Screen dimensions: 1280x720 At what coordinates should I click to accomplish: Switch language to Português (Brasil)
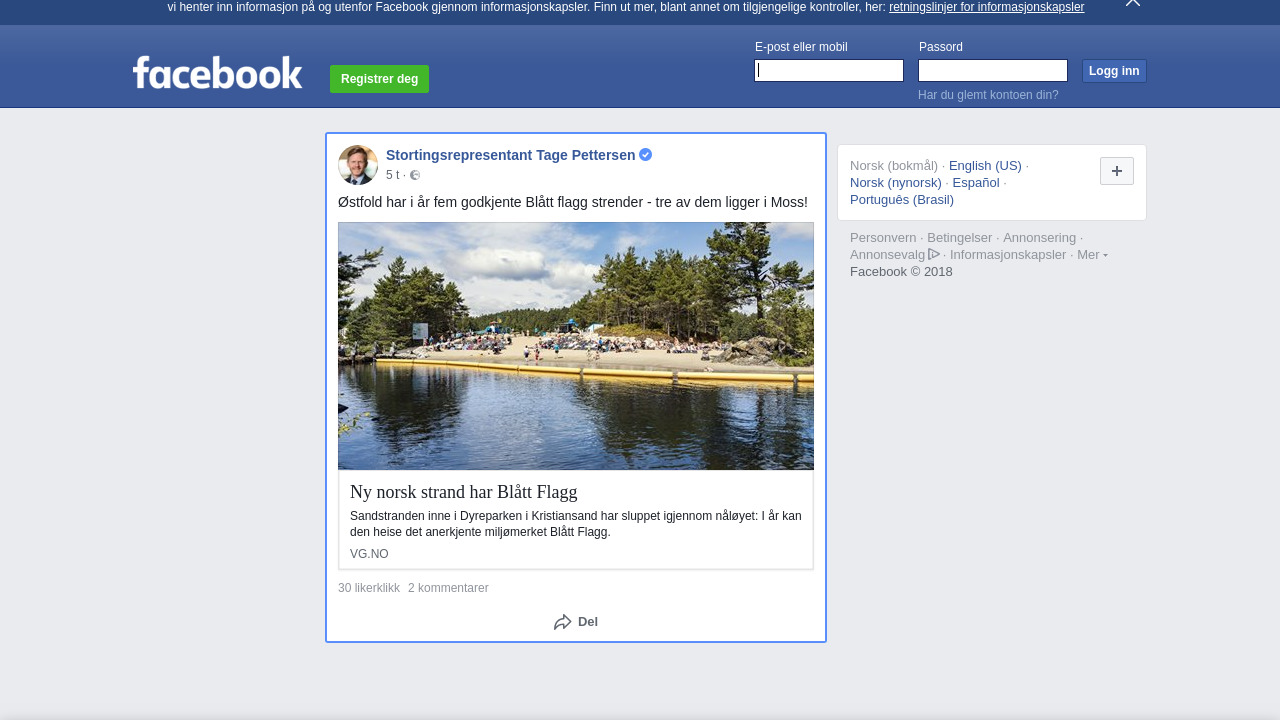point(902,200)
